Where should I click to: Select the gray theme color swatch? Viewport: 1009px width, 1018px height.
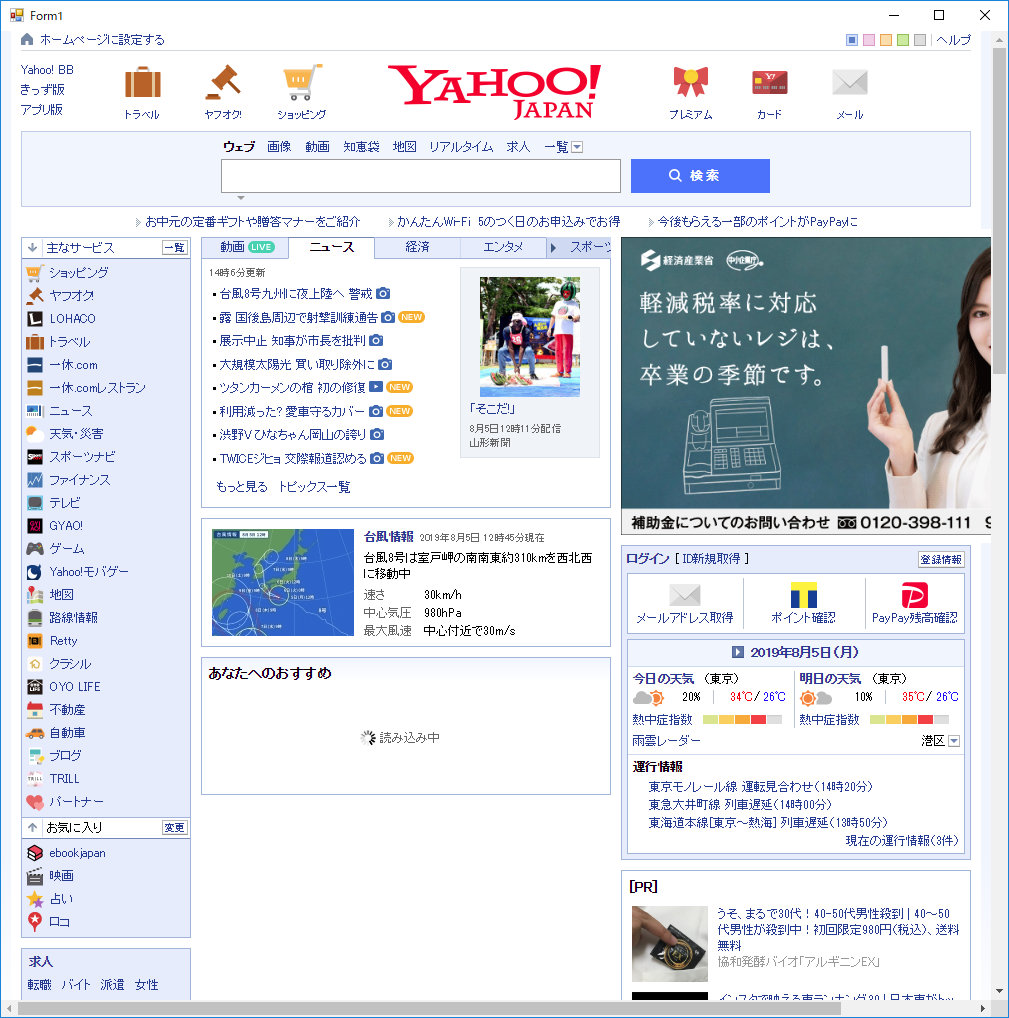(919, 40)
